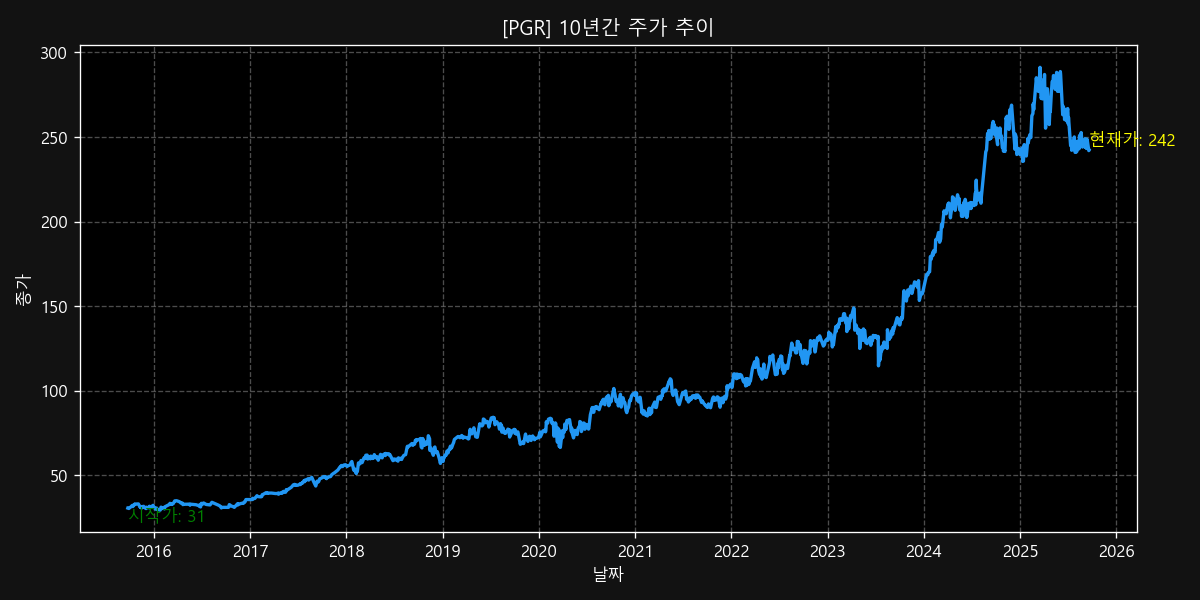The width and height of the screenshot is (1200, 600).
Task: Select the 2016 tick label on x-axis
Action: pyautogui.click(x=154, y=550)
